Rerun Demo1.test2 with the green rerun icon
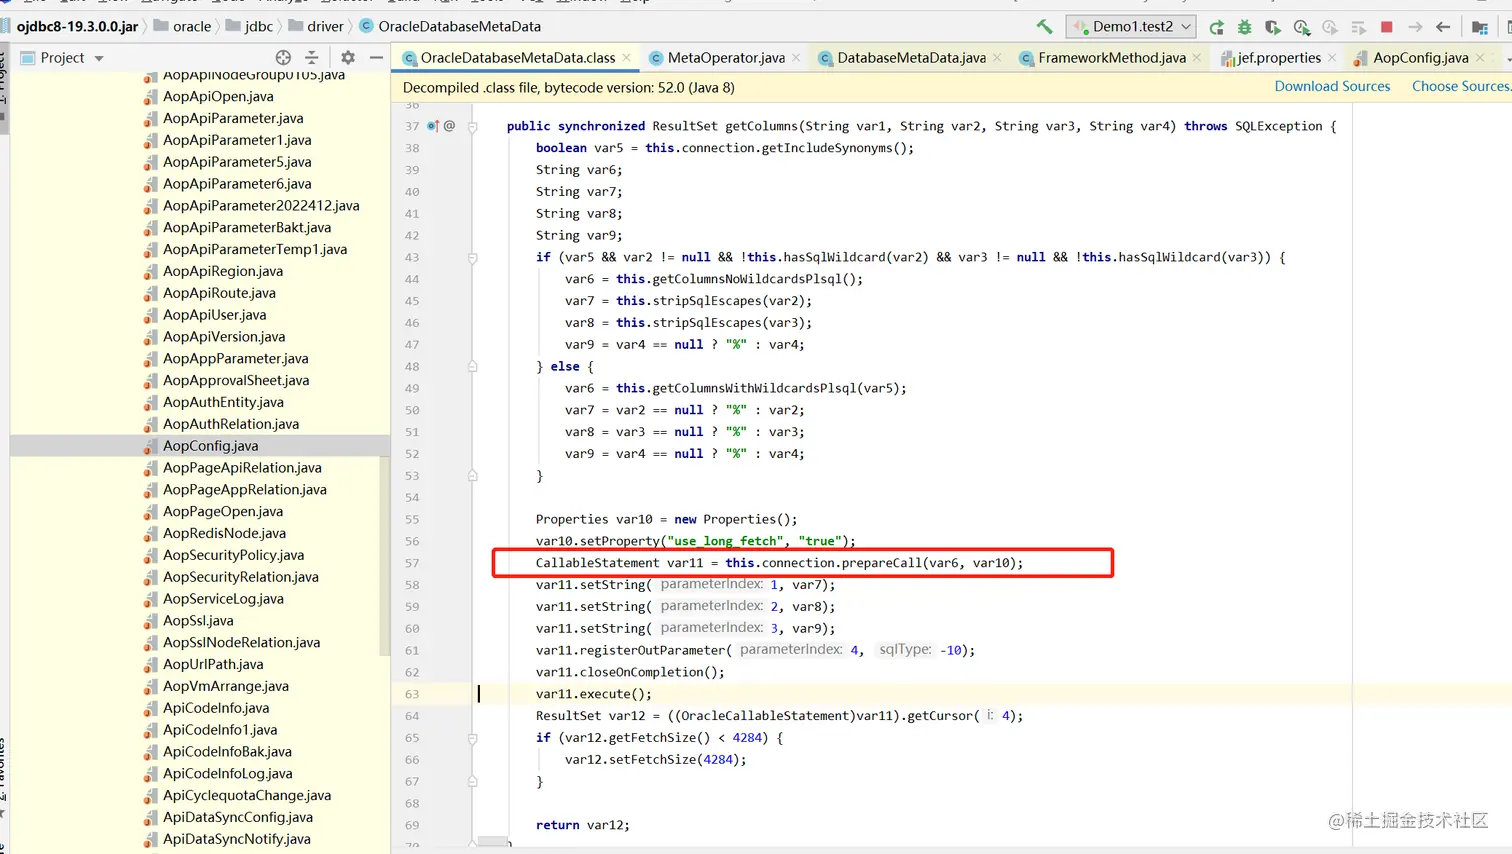 click(1216, 27)
